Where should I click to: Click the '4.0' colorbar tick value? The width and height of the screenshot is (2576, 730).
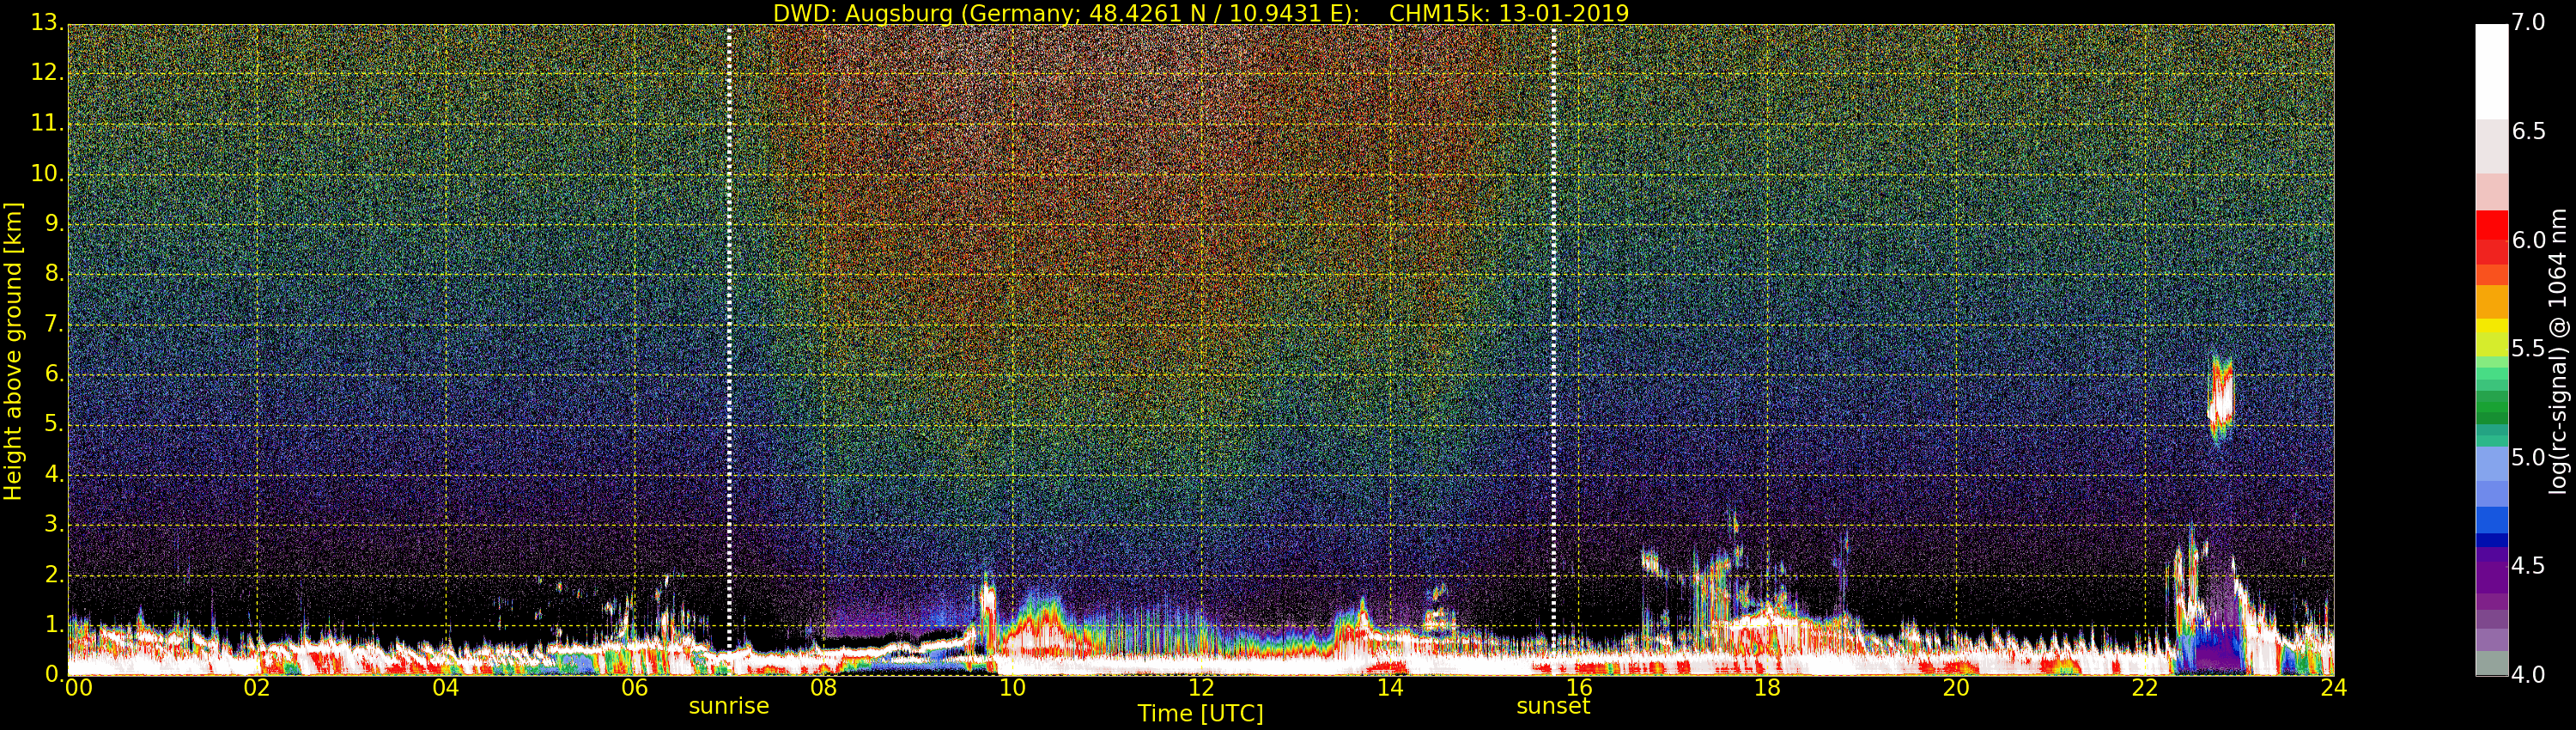(x=2529, y=675)
